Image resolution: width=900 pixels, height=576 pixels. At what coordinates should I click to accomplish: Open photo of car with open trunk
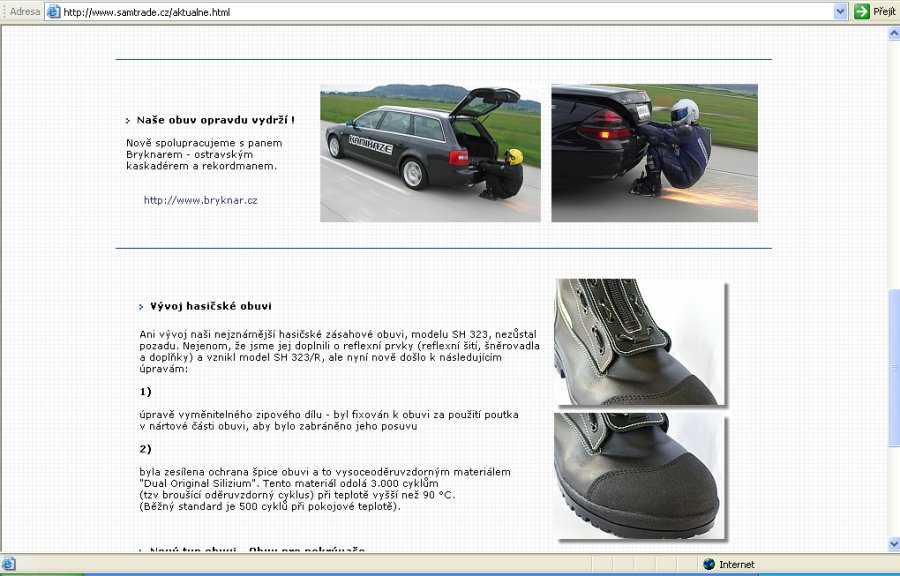click(430, 153)
